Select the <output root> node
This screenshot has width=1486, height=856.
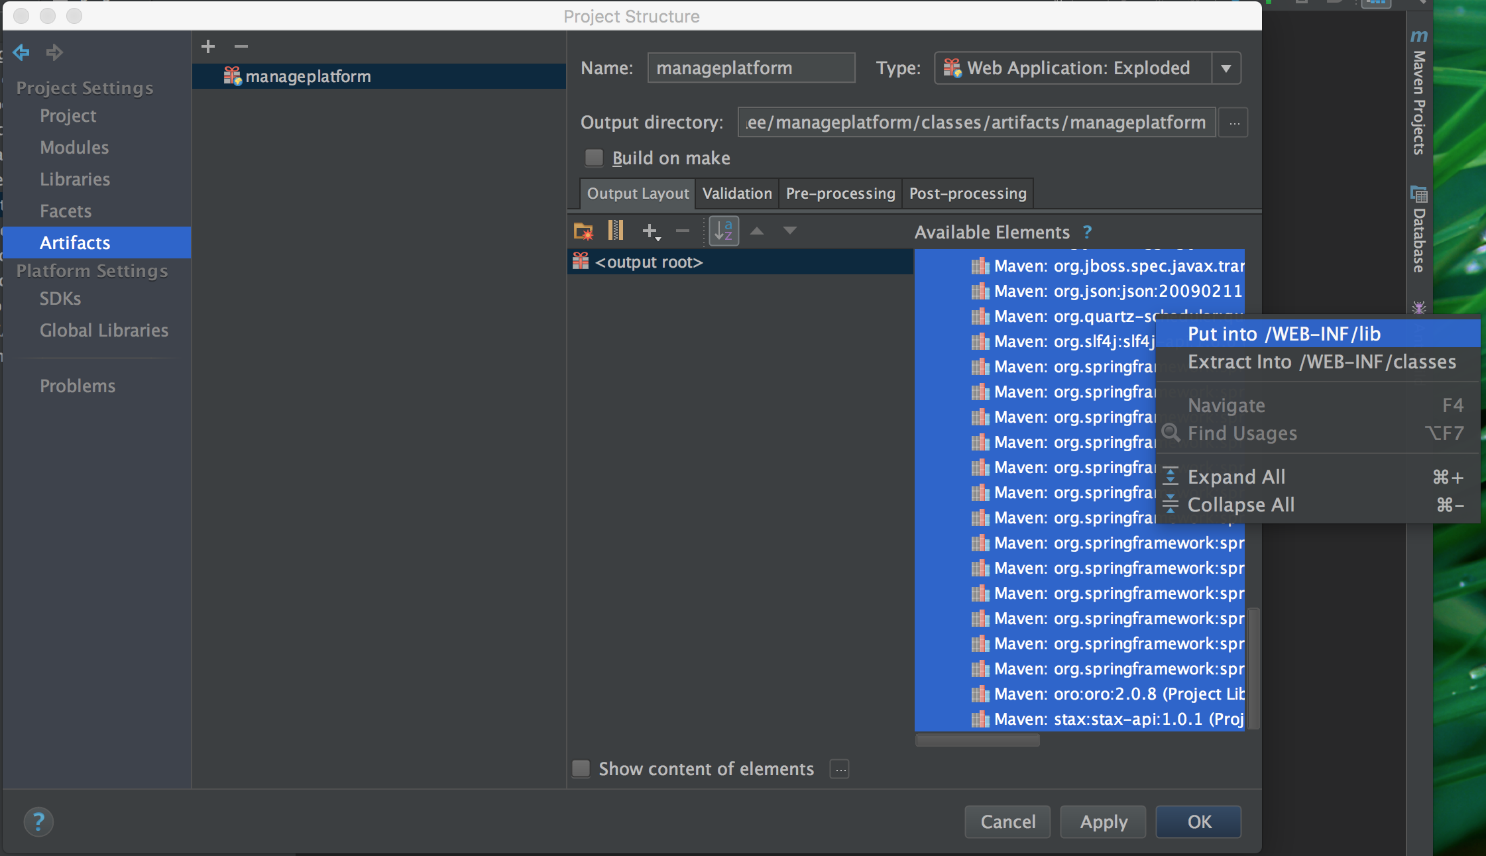[x=740, y=262]
